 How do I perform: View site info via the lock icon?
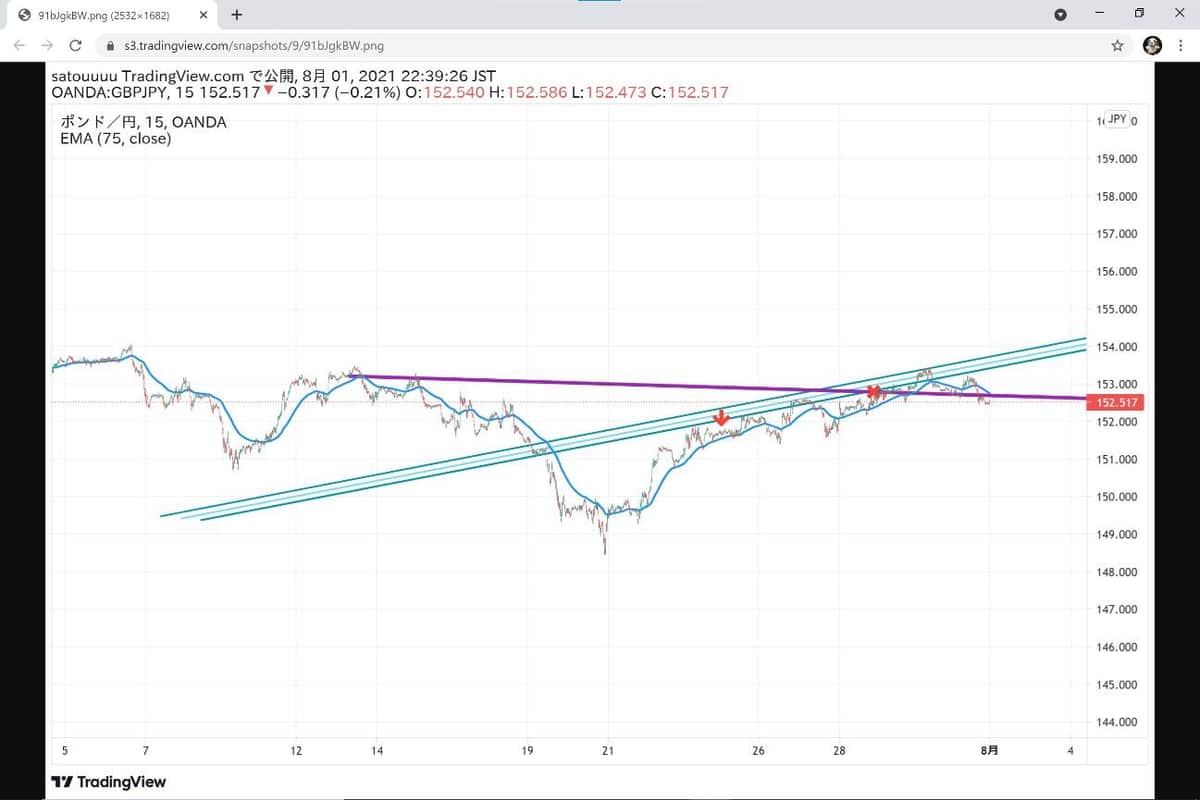[110, 46]
